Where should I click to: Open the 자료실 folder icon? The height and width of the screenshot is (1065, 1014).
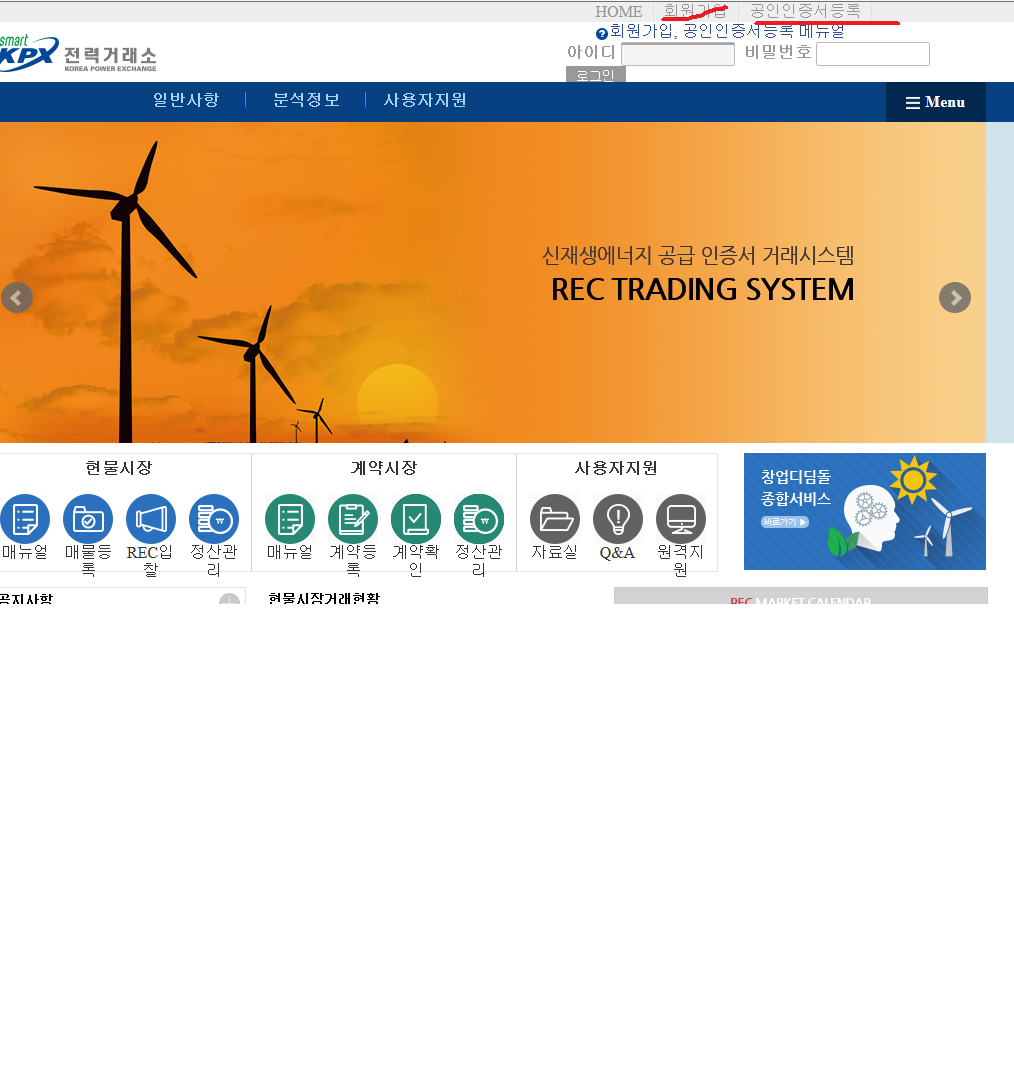point(555,519)
